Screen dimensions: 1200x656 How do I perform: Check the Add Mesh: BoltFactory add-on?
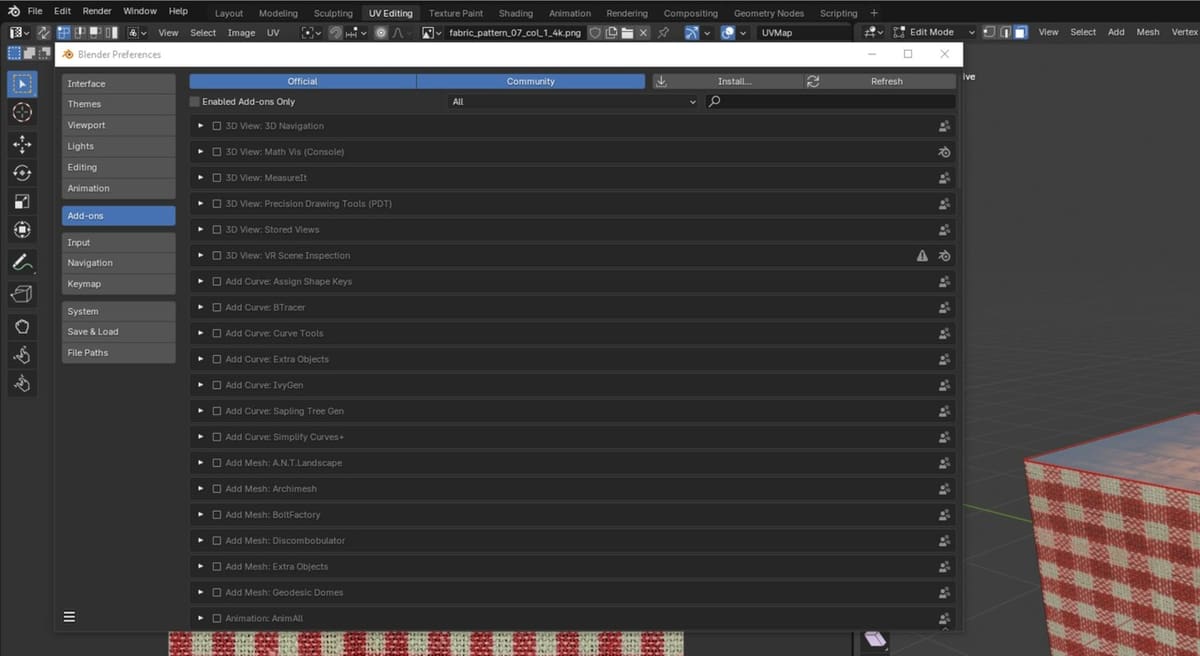[x=216, y=515]
